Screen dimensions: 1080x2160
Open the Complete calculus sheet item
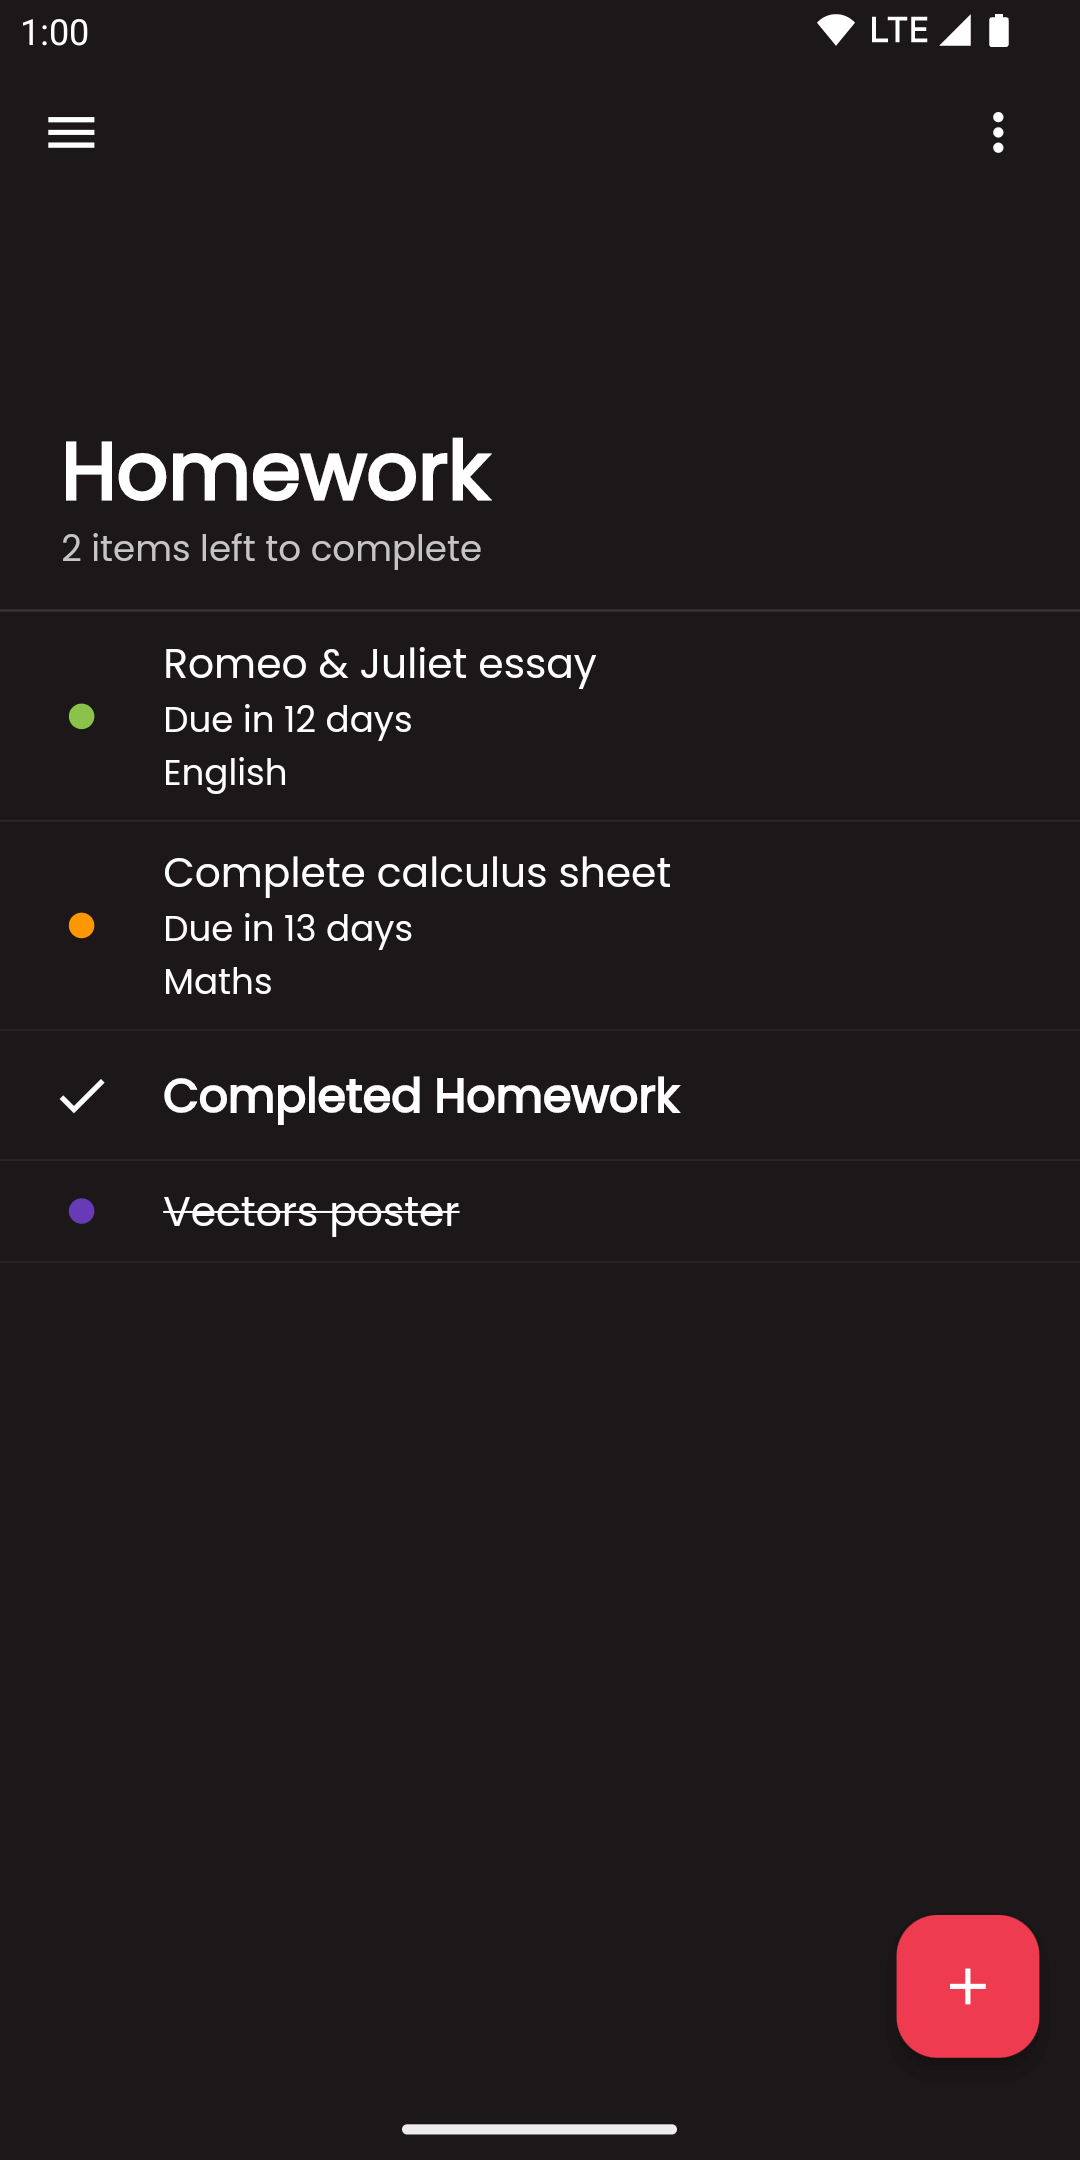[417, 873]
